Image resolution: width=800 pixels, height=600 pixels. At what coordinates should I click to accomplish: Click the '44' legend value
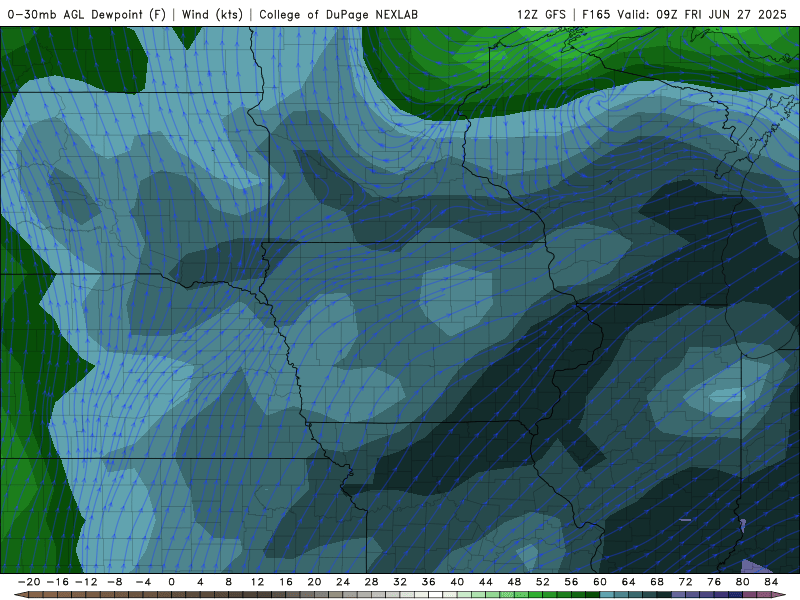point(486,582)
